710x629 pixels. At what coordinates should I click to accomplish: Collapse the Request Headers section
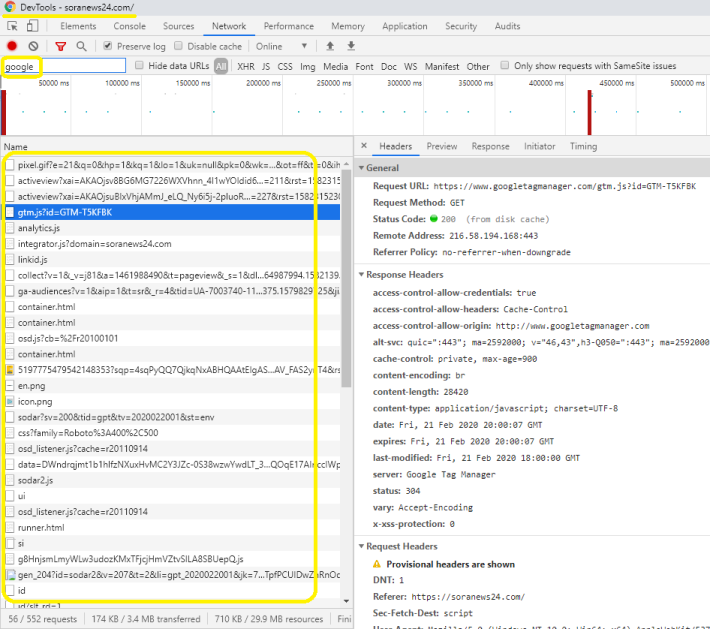point(361,547)
